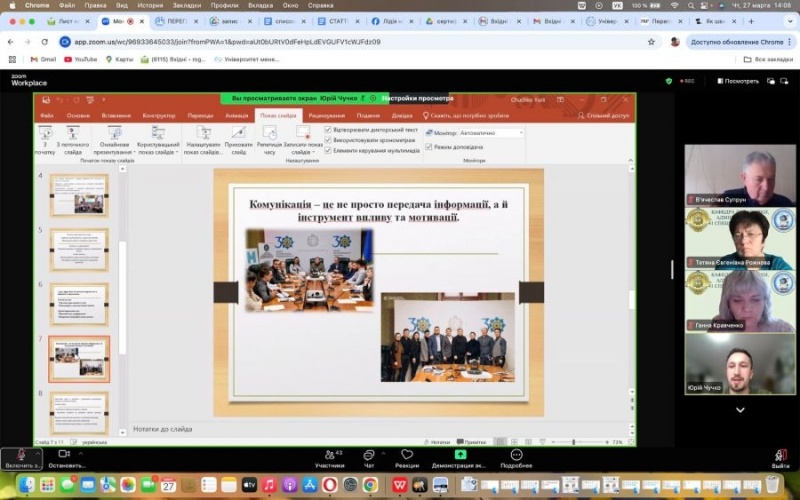Open Подробнее more options
Screen dimensions: 800x500
516,455
